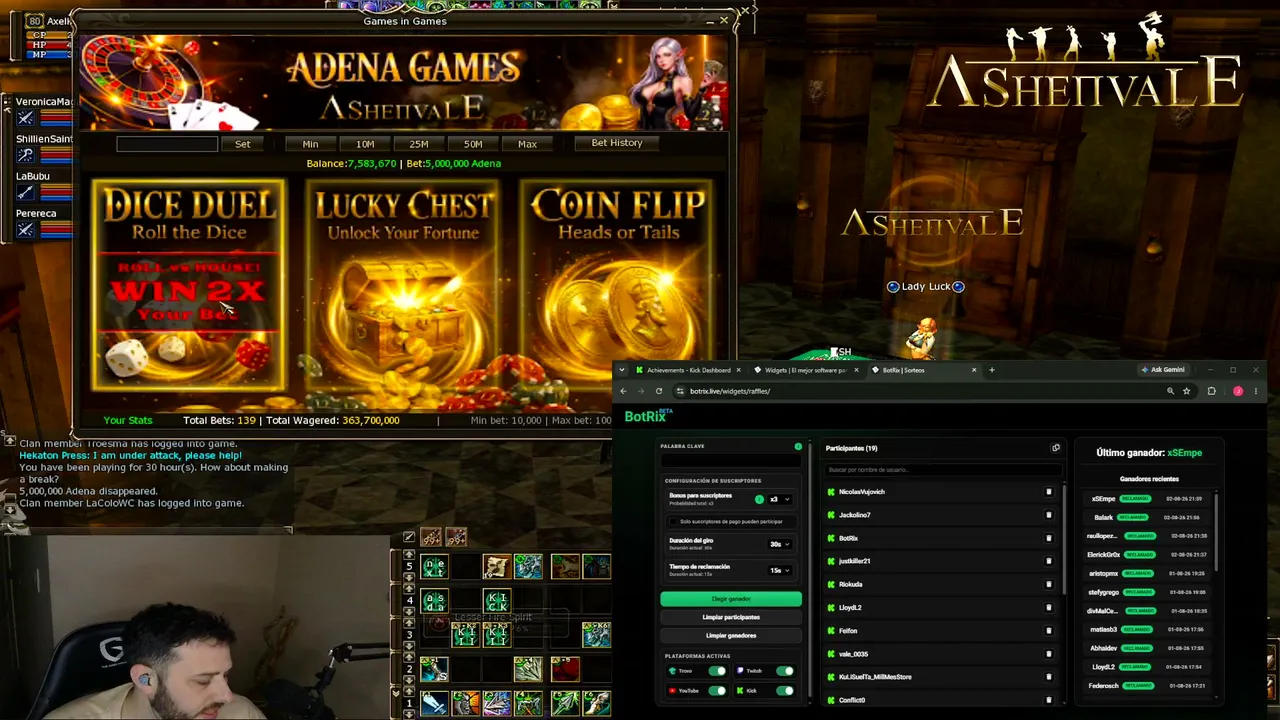The image size is (1280, 720).
Task: Choose the 25M bet preset
Action: (419, 144)
